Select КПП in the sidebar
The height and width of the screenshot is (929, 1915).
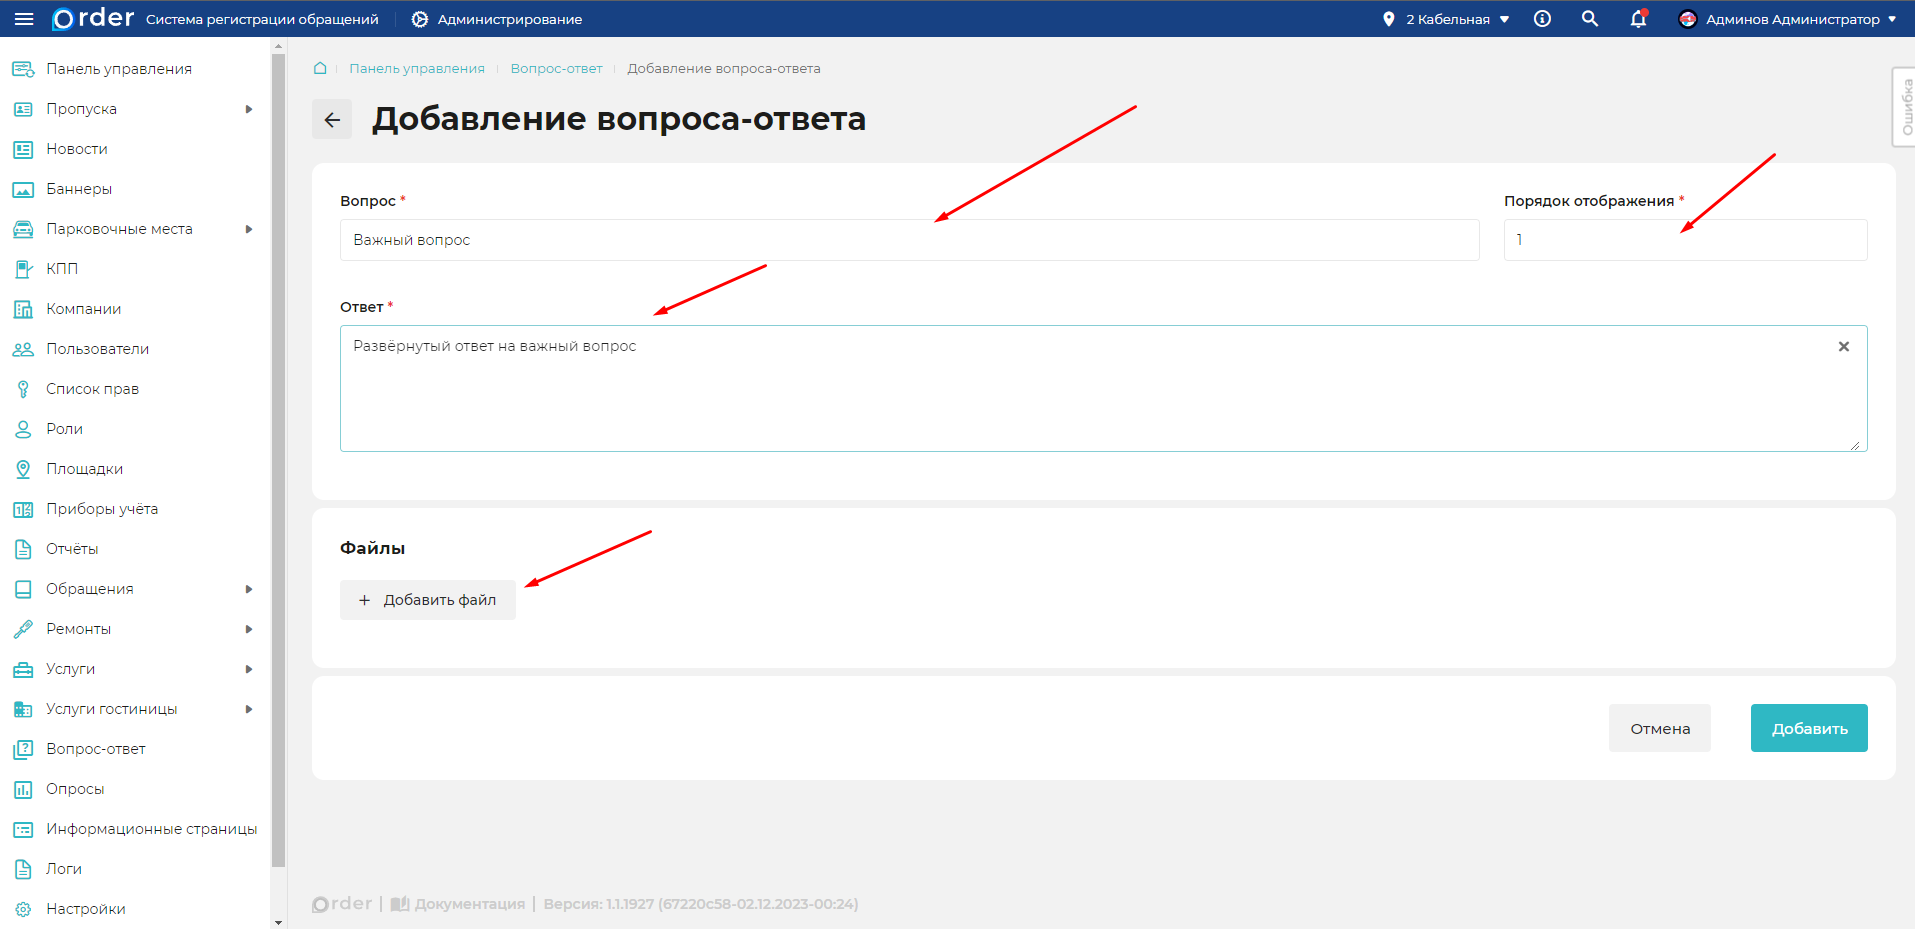click(63, 268)
